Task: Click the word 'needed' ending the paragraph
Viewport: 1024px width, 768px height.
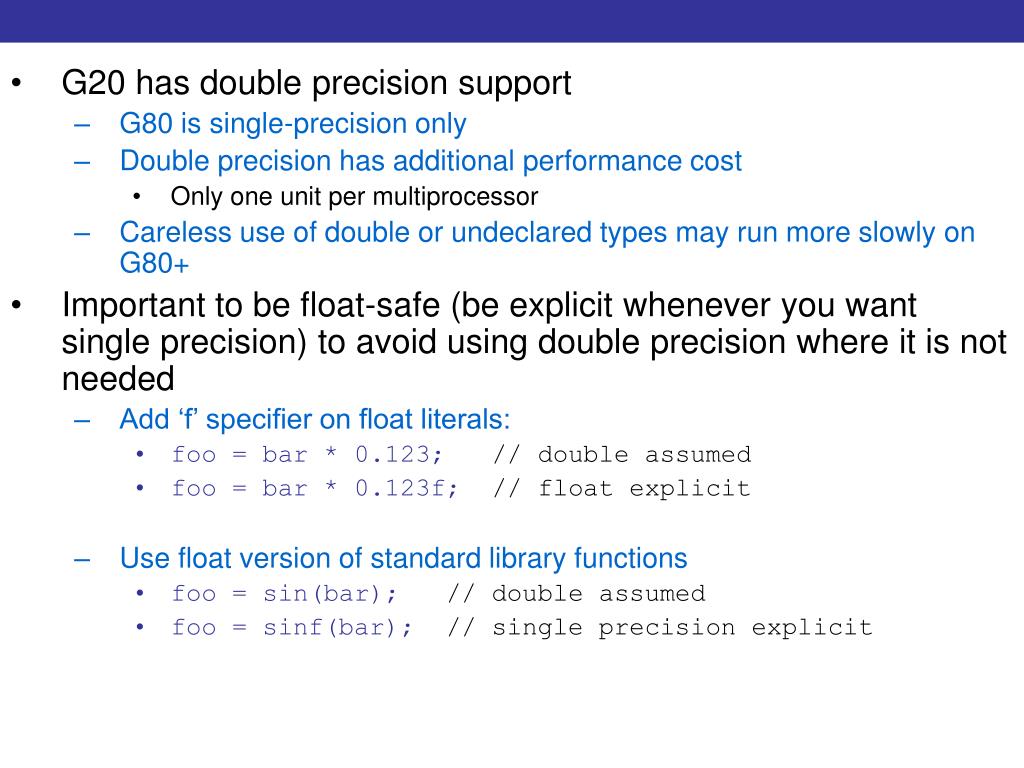Action: coord(118,379)
